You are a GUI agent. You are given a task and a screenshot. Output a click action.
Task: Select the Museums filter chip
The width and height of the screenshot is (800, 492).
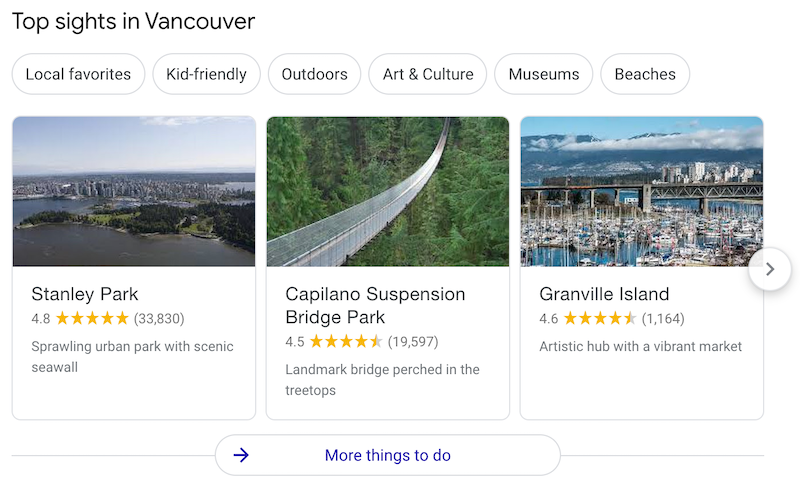pos(543,74)
